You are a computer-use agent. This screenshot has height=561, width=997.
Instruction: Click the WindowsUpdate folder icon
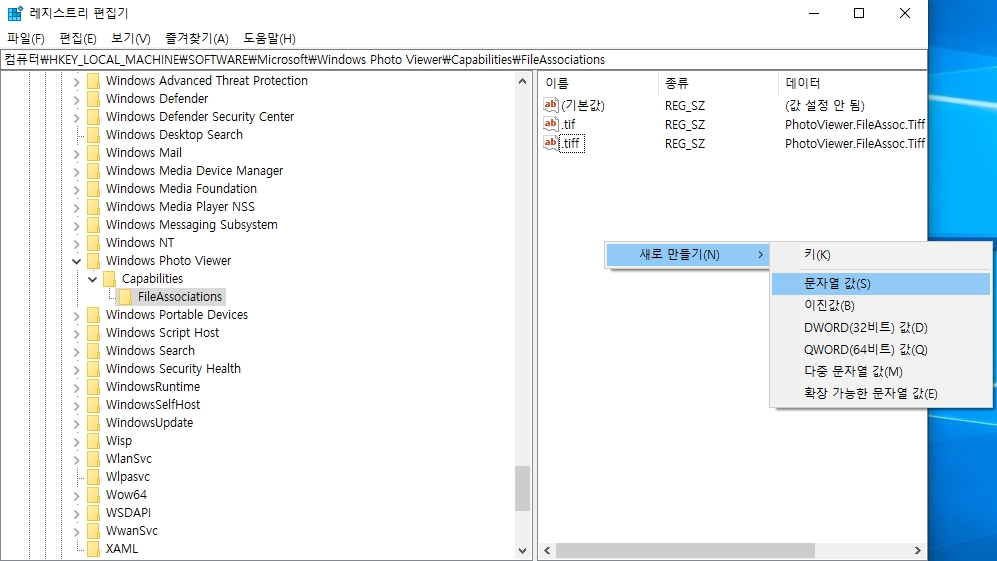tap(93, 423)
